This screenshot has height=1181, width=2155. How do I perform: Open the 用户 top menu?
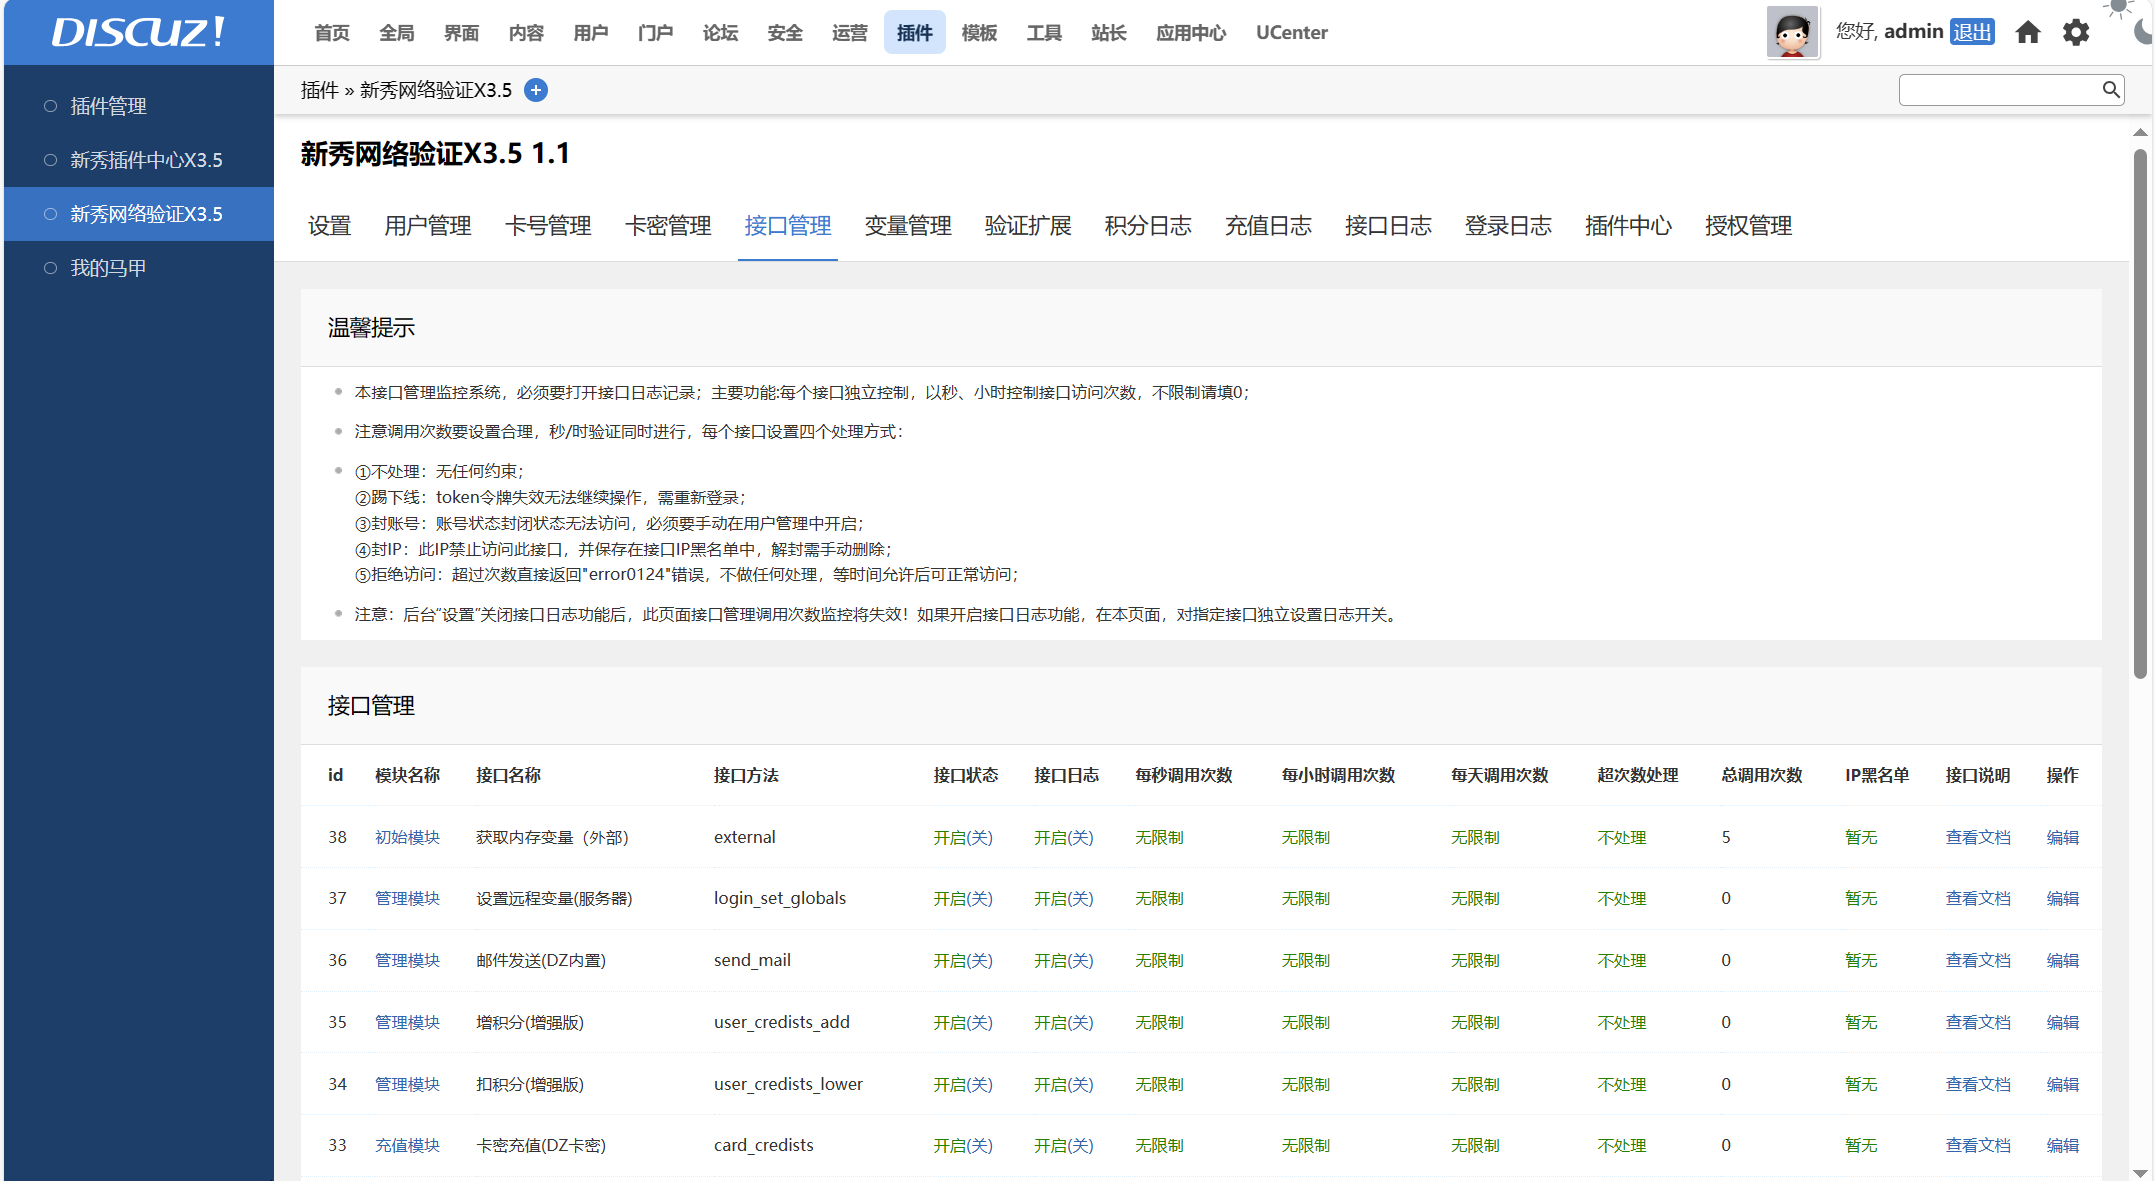pyautogui.click(x=591, y=33)
